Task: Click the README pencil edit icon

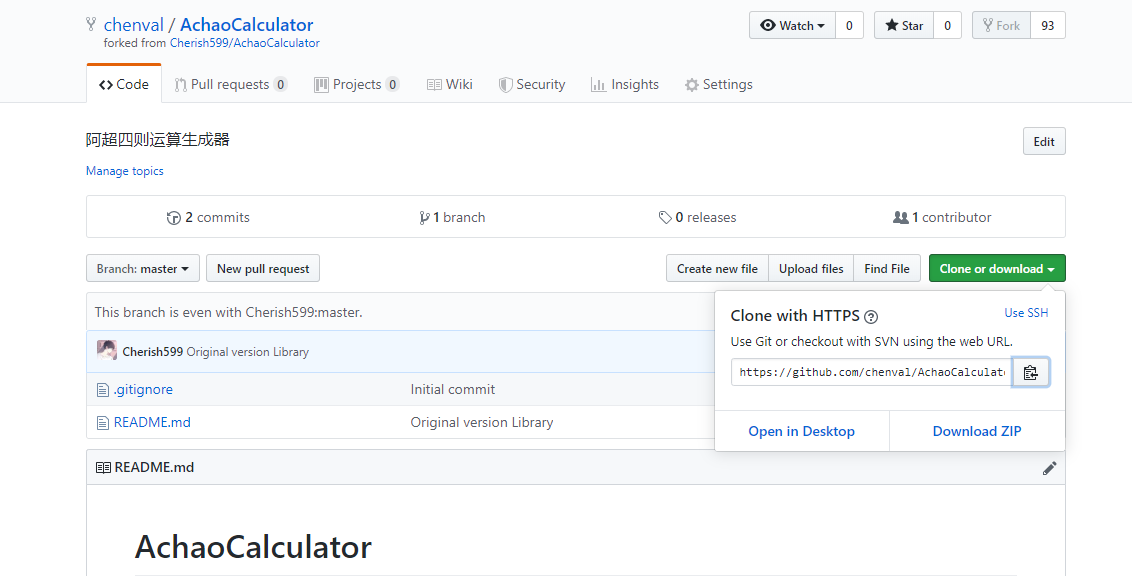Action: coord(1049,468)
